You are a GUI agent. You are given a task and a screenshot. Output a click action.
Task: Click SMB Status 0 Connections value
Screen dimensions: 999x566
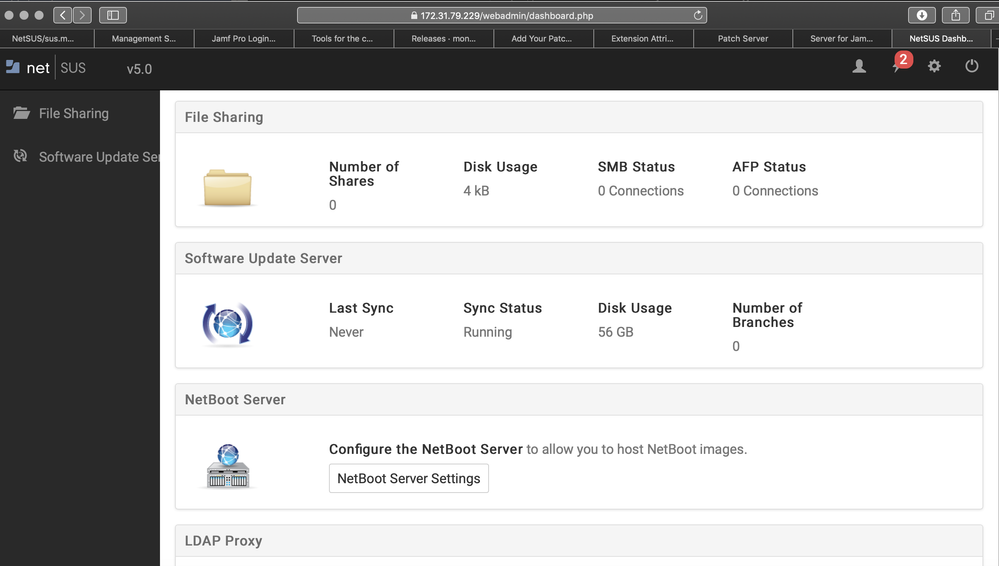[640, 191]
